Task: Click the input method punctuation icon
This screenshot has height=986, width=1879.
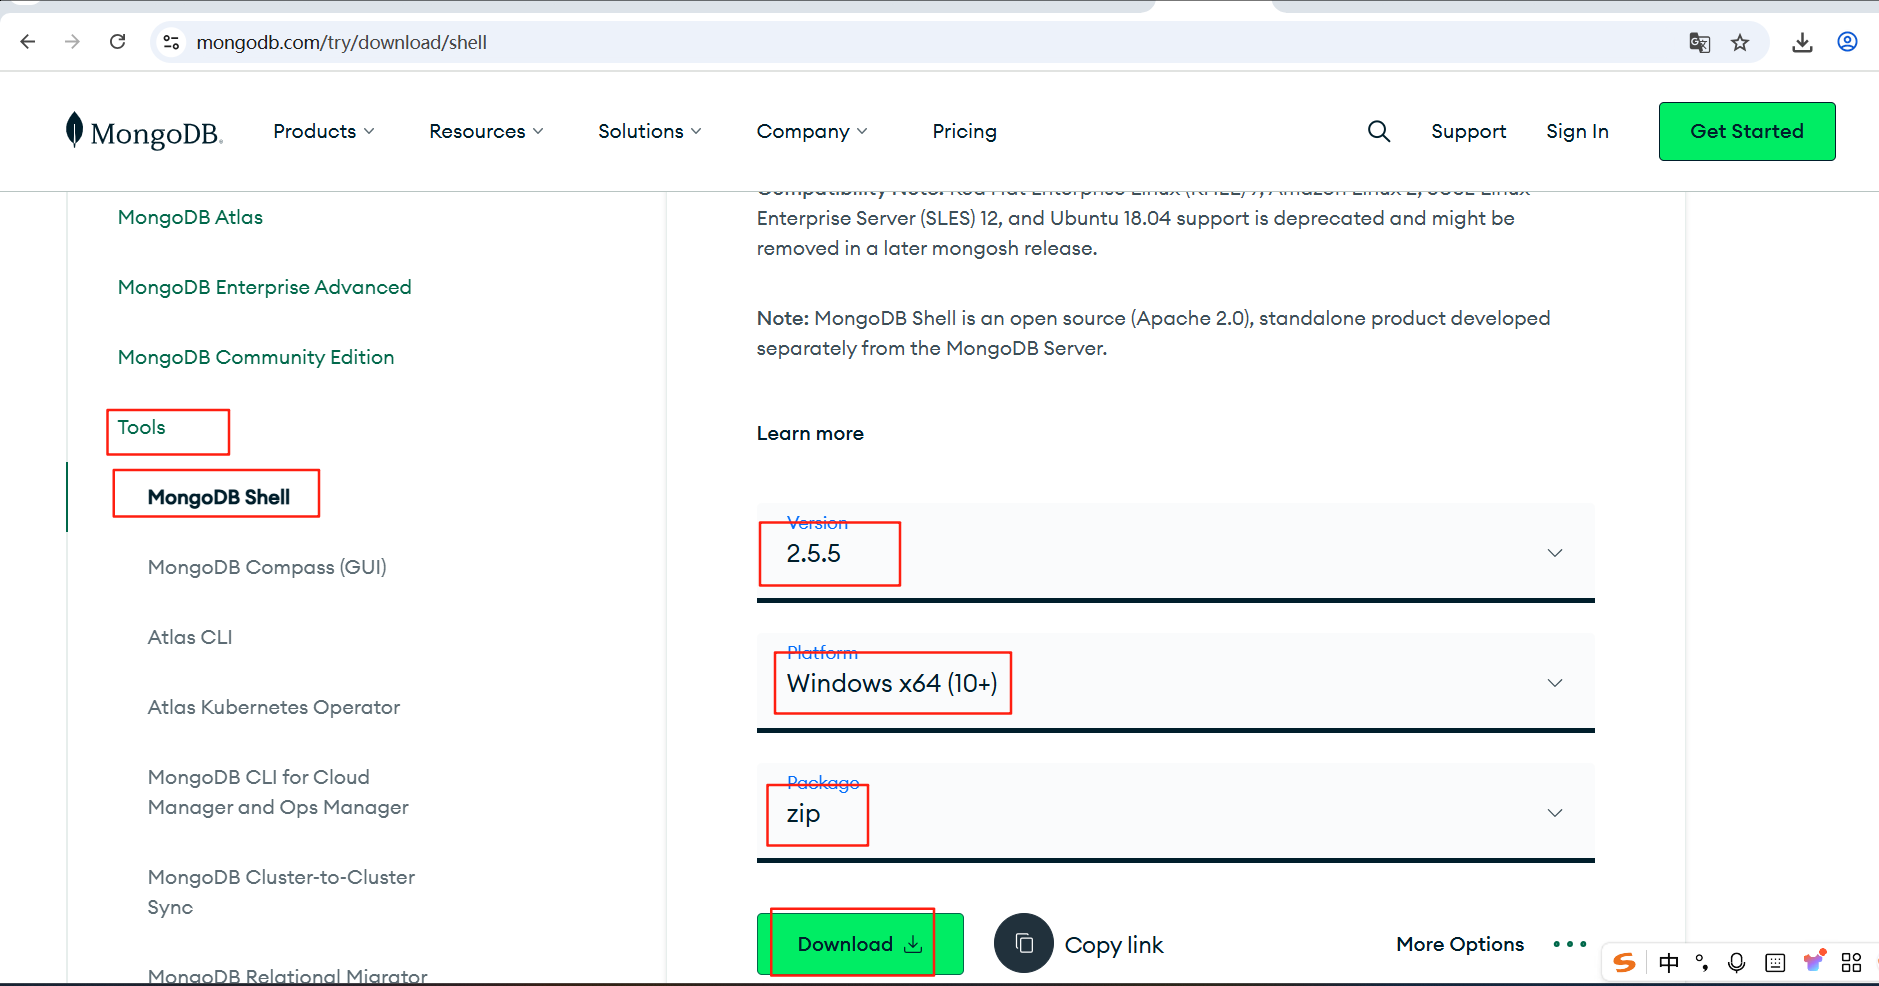Action: click(x=1702, y=962)
